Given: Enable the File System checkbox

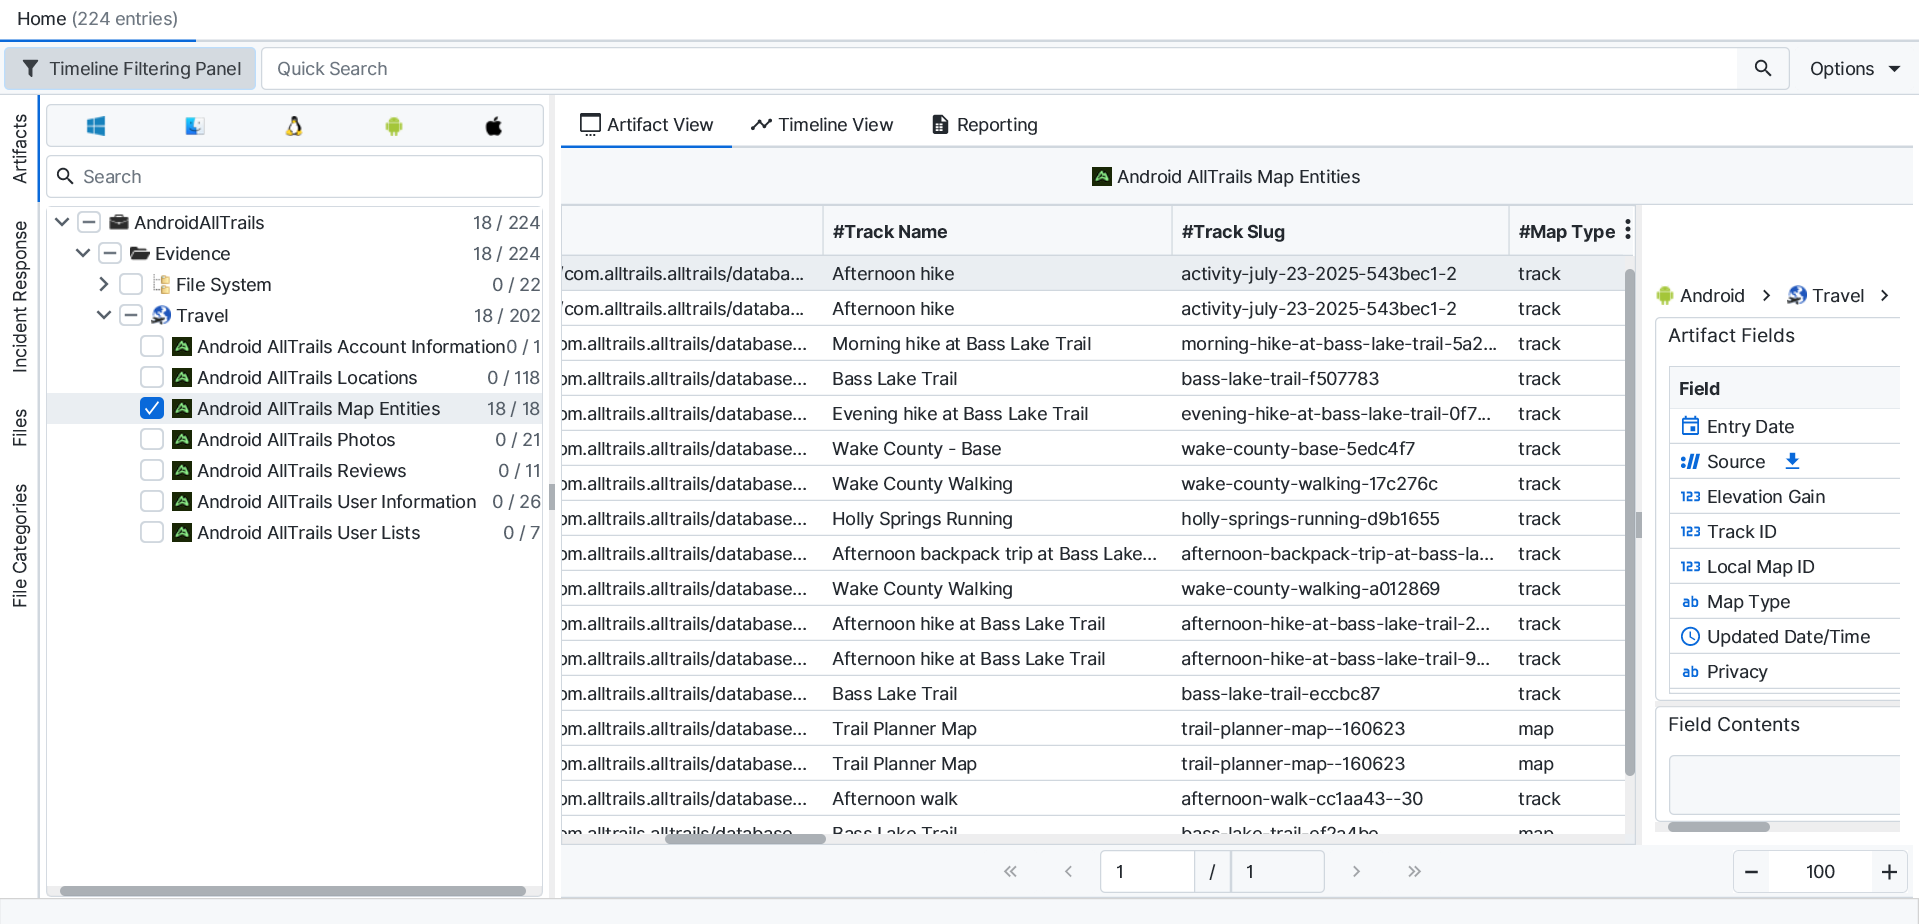Looking at the screenshot, I should [131, 284].
